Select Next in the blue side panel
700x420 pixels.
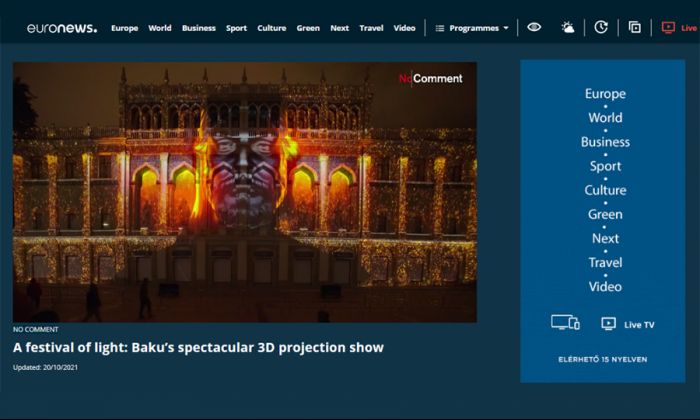[x=605, y=238]
